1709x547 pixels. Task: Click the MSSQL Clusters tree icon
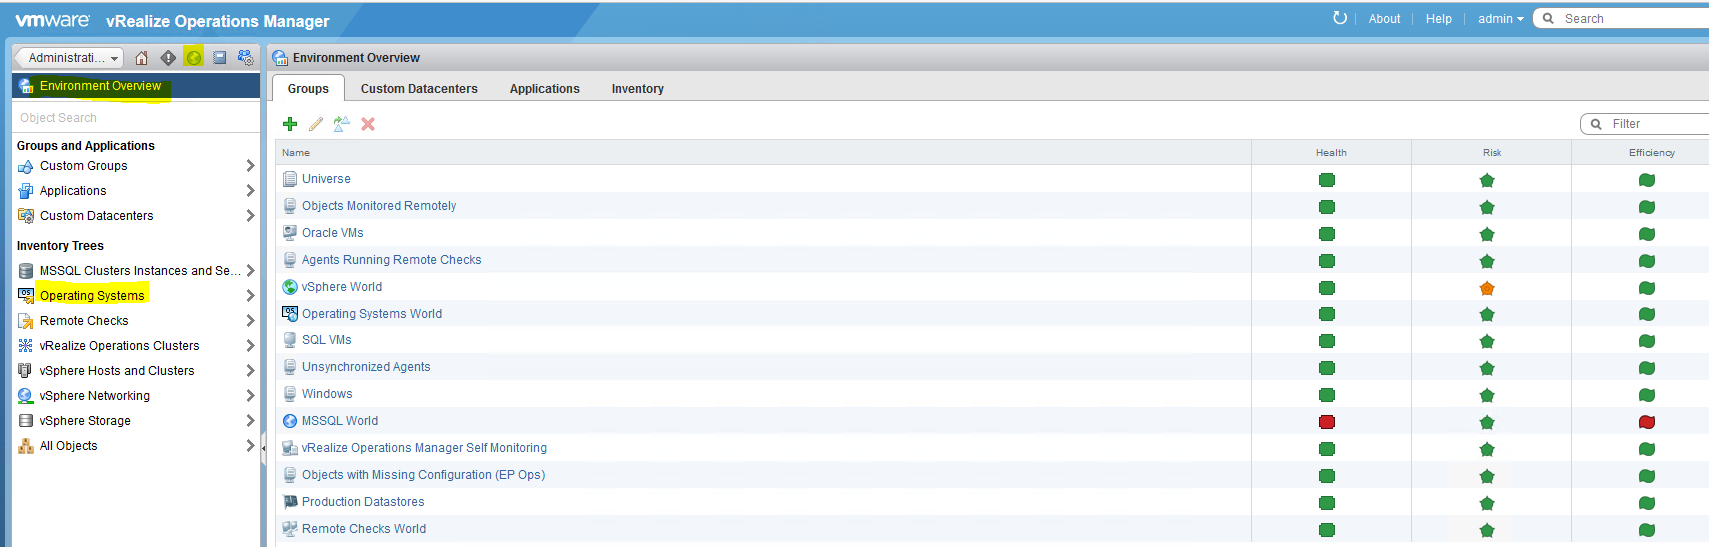(26, 271)
